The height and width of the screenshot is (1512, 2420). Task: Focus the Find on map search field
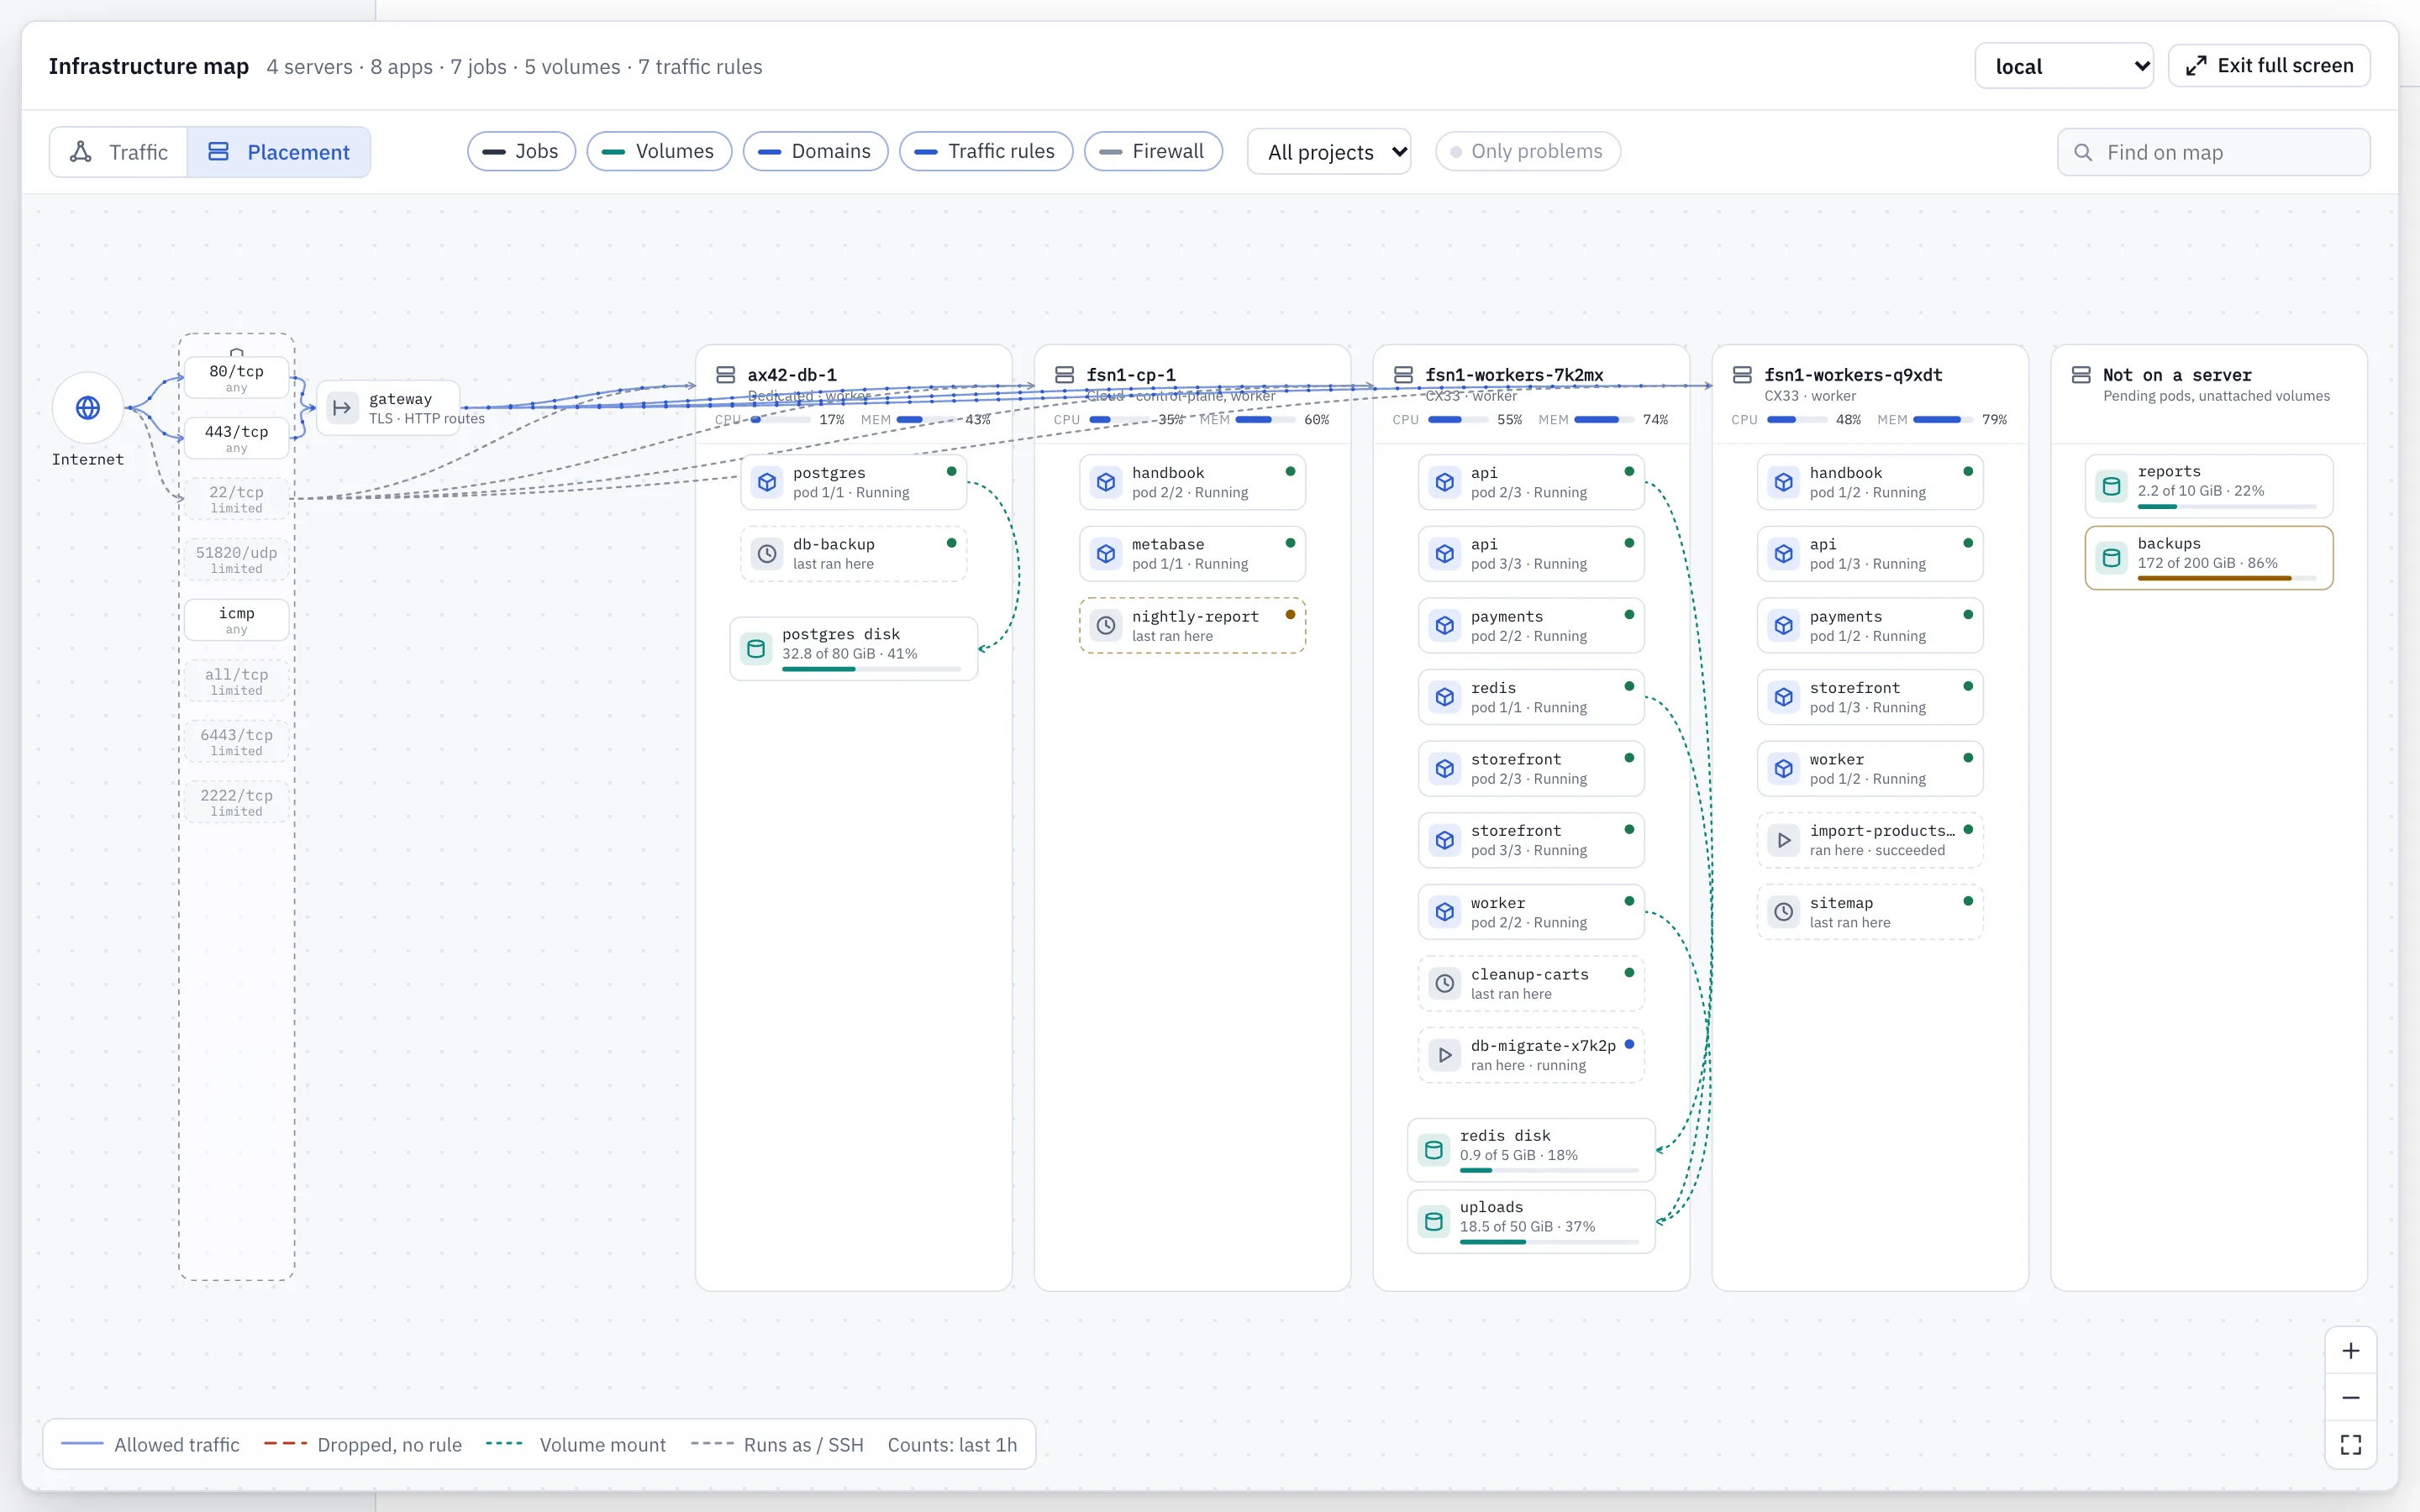tap(2214, 152)
